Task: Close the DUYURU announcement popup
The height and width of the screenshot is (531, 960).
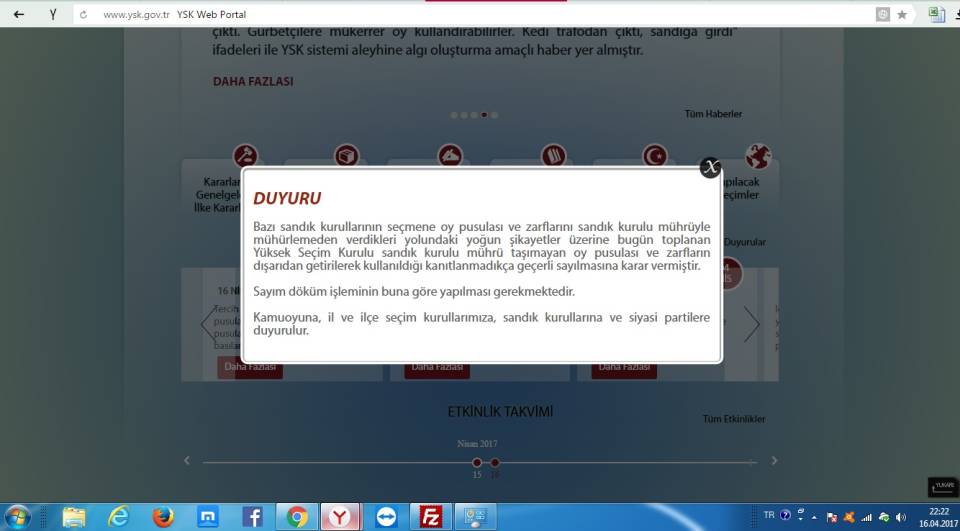Action: tap(710, 168)
